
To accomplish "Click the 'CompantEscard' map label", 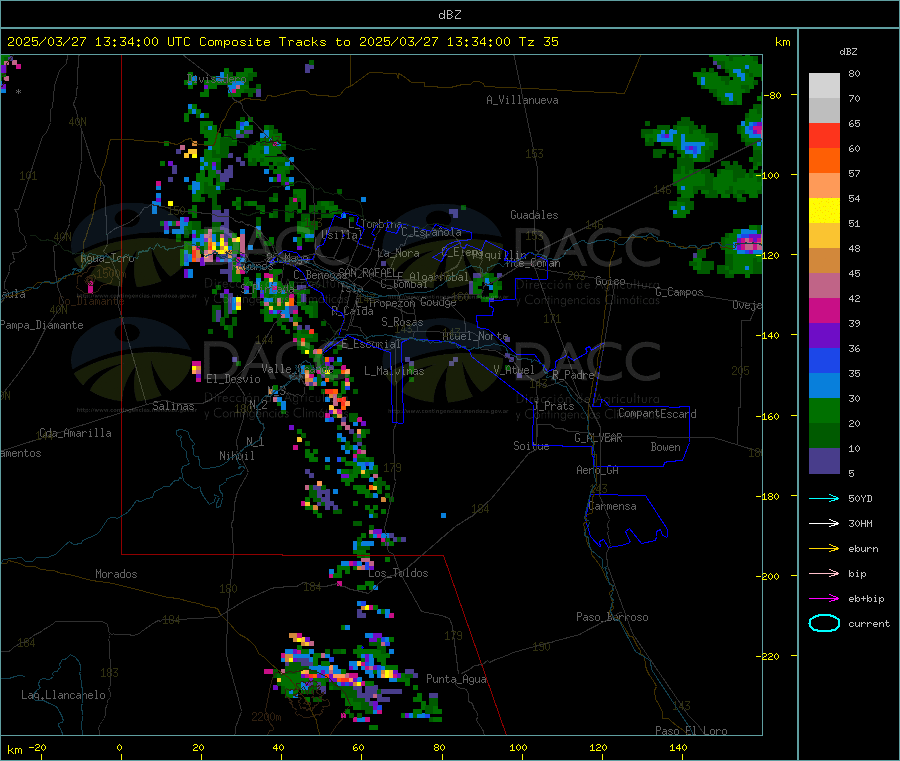I will [657, 414].
